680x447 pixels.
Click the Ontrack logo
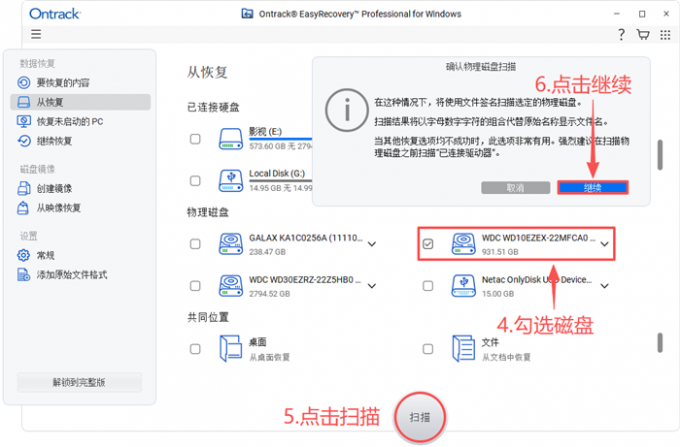pyautogui.click(x=55, y=14)
